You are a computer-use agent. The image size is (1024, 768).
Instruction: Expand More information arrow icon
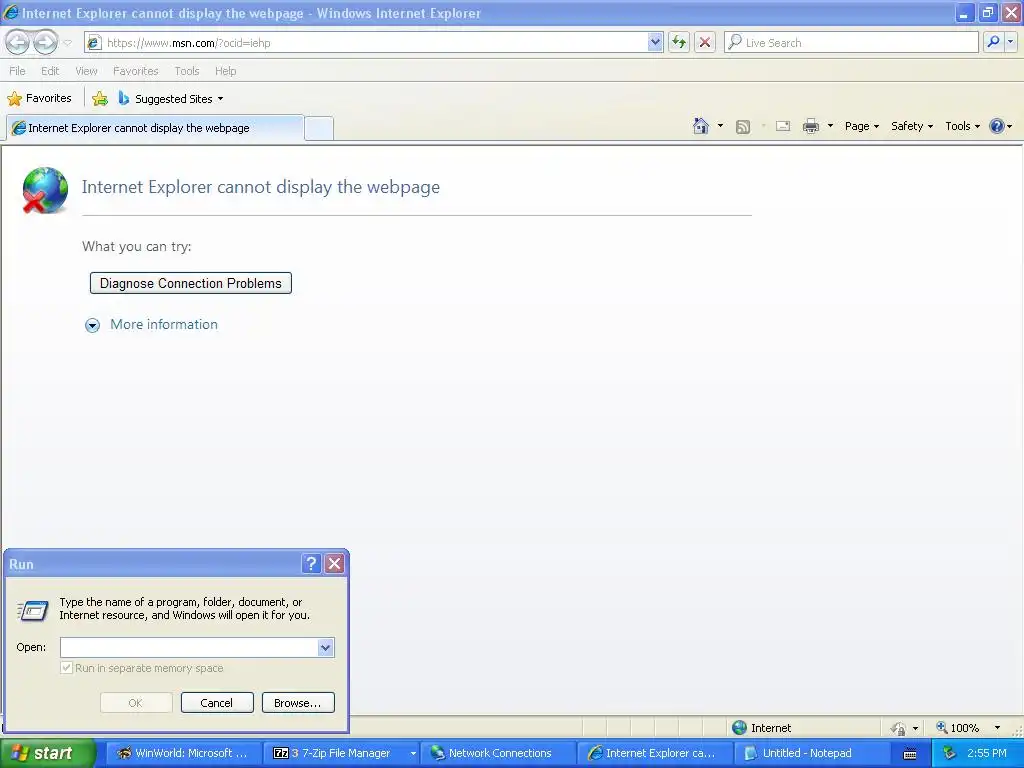click(93, 325)
